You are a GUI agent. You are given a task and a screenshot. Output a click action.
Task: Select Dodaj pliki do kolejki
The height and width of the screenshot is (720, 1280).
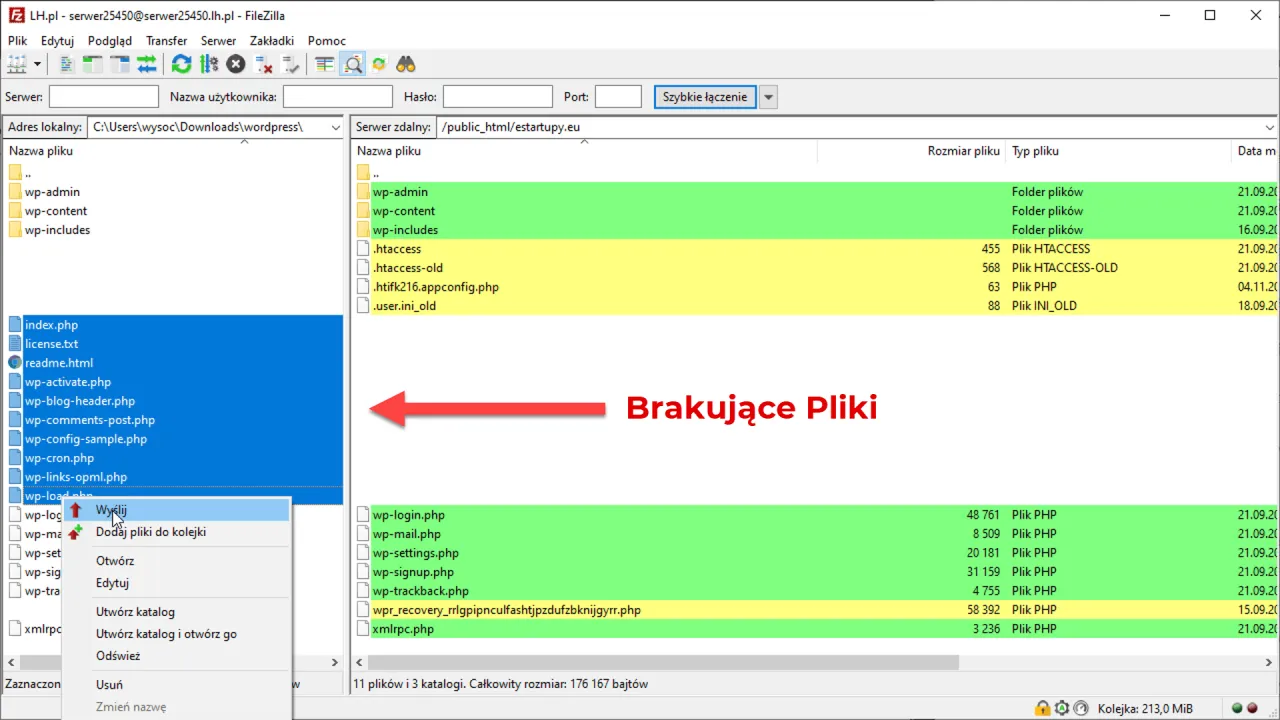click(151, 532)
